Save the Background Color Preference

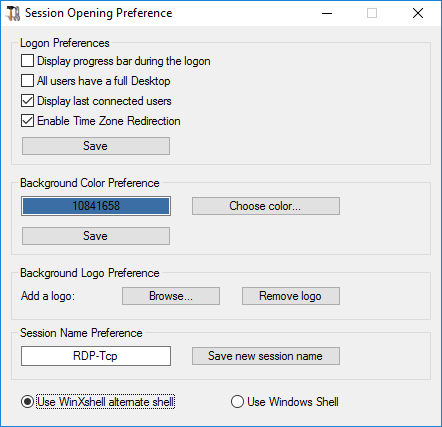click(96, 236)
